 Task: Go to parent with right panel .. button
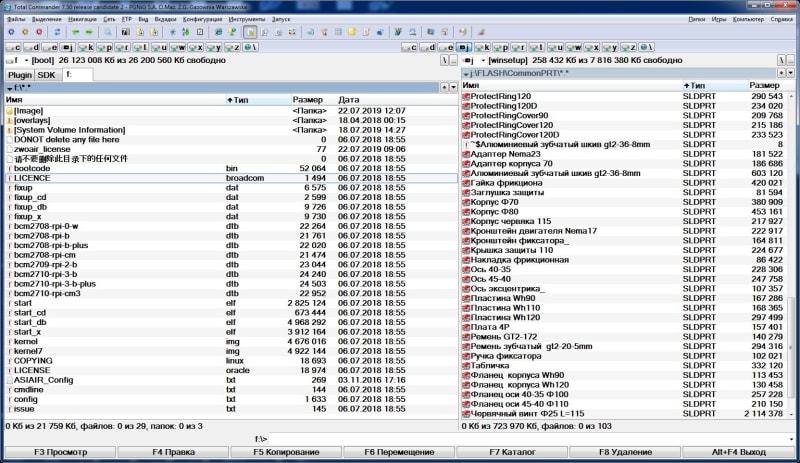point(790,60)
